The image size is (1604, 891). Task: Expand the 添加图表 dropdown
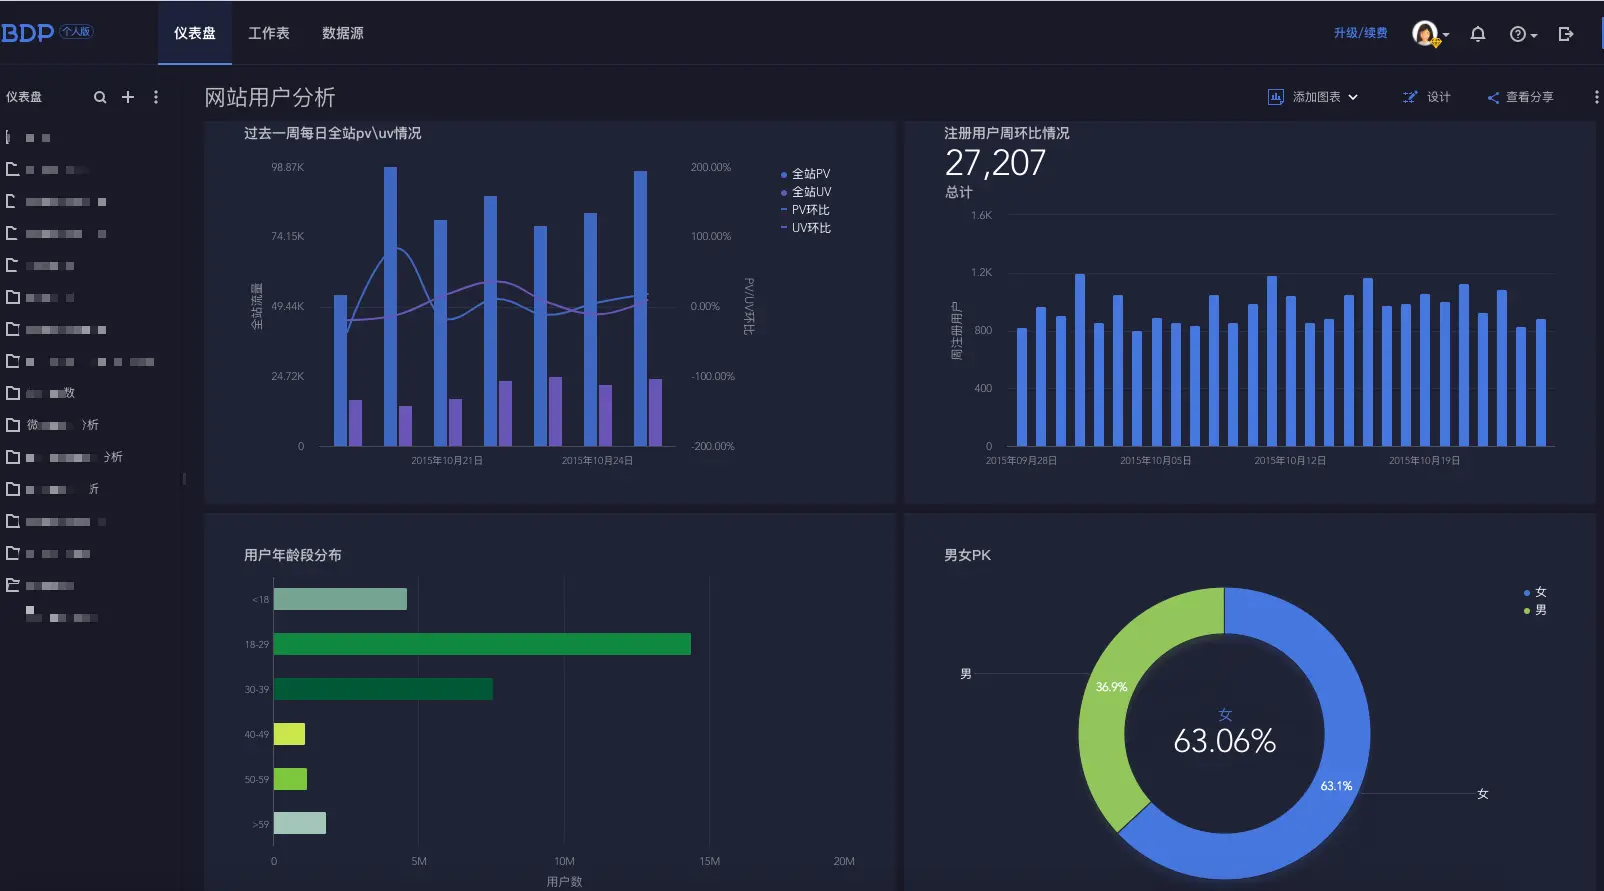[1313, 97]
